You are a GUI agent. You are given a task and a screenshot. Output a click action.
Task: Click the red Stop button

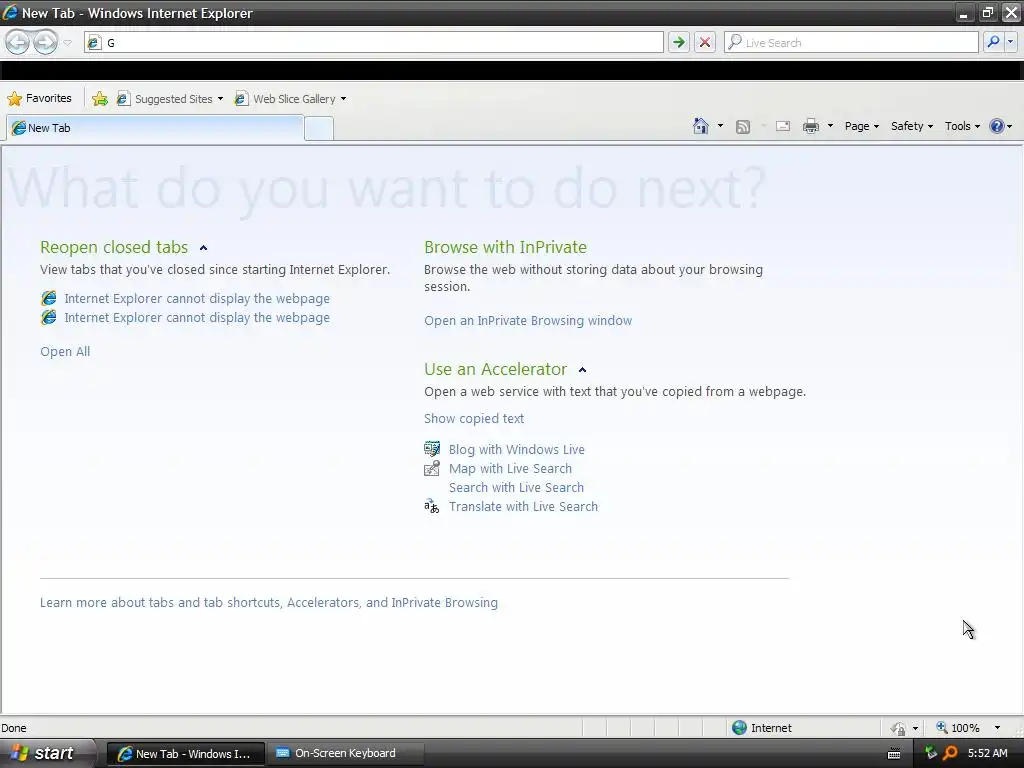coord(705,42)
